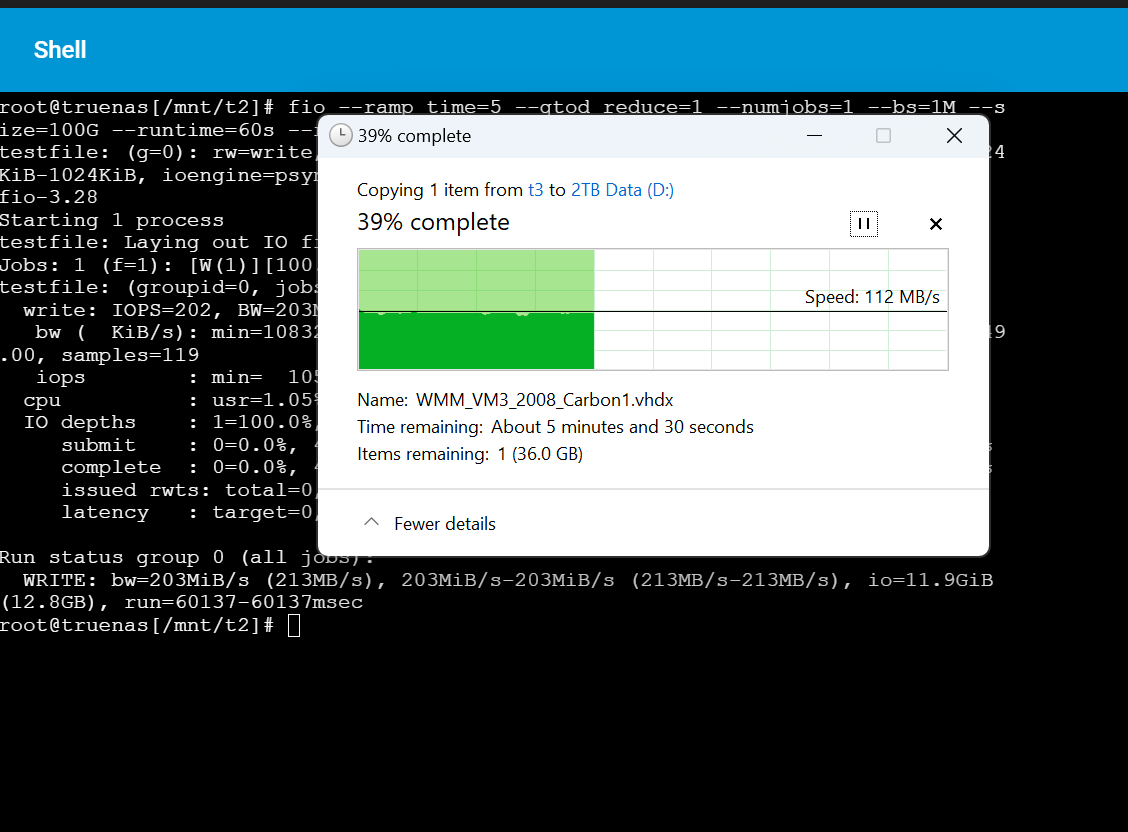Open the 2TB Data (D:) destination link
The width and height of the screenshot is (1128, 832).
tap(622, 190)
